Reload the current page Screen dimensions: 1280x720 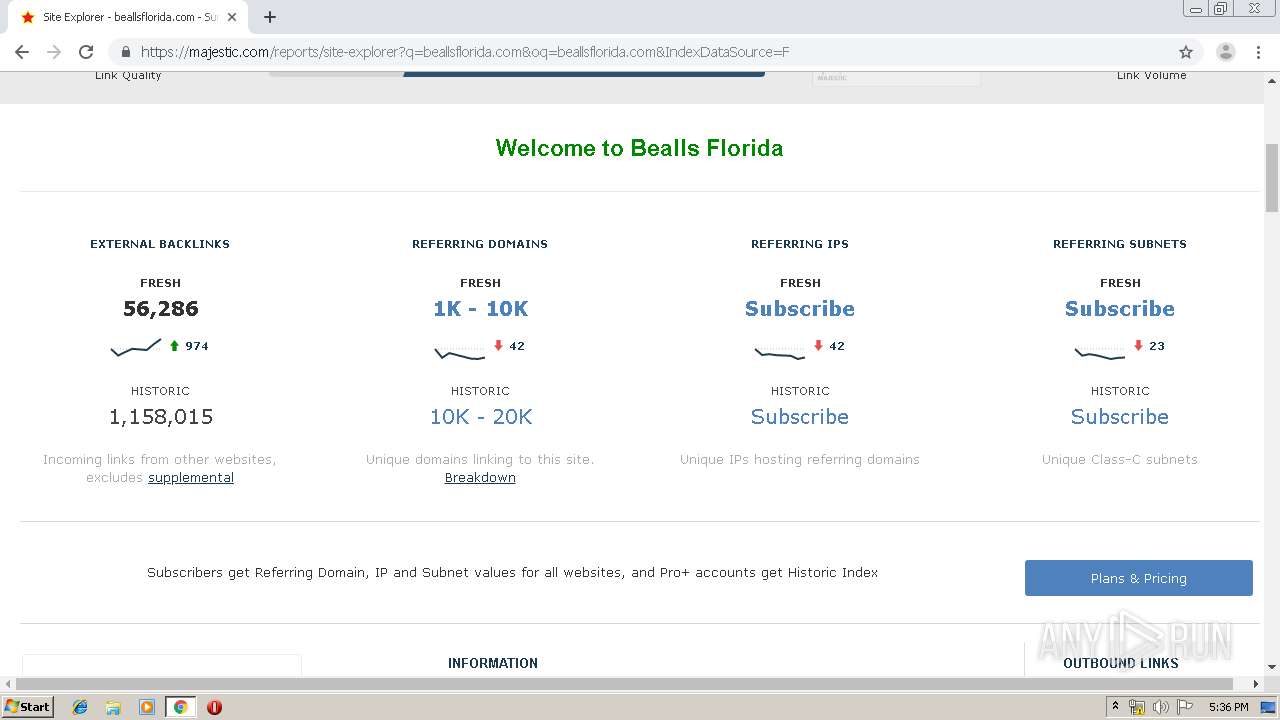pyautogui.click(x=86, y=52)
